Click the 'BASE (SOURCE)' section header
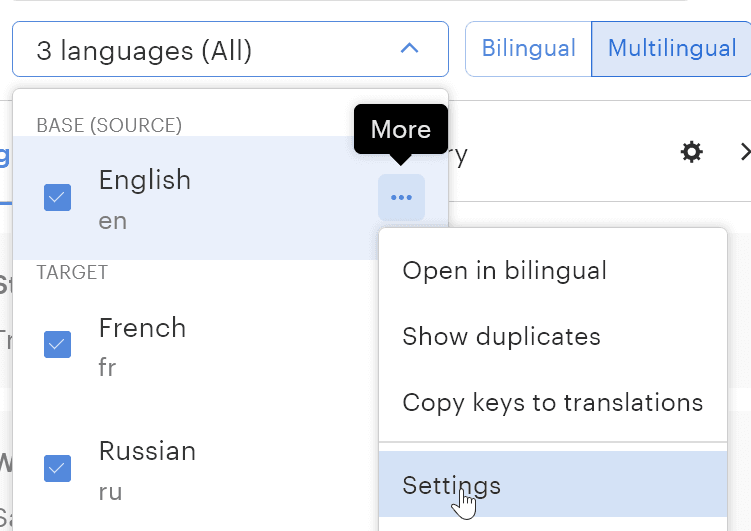 109,125
